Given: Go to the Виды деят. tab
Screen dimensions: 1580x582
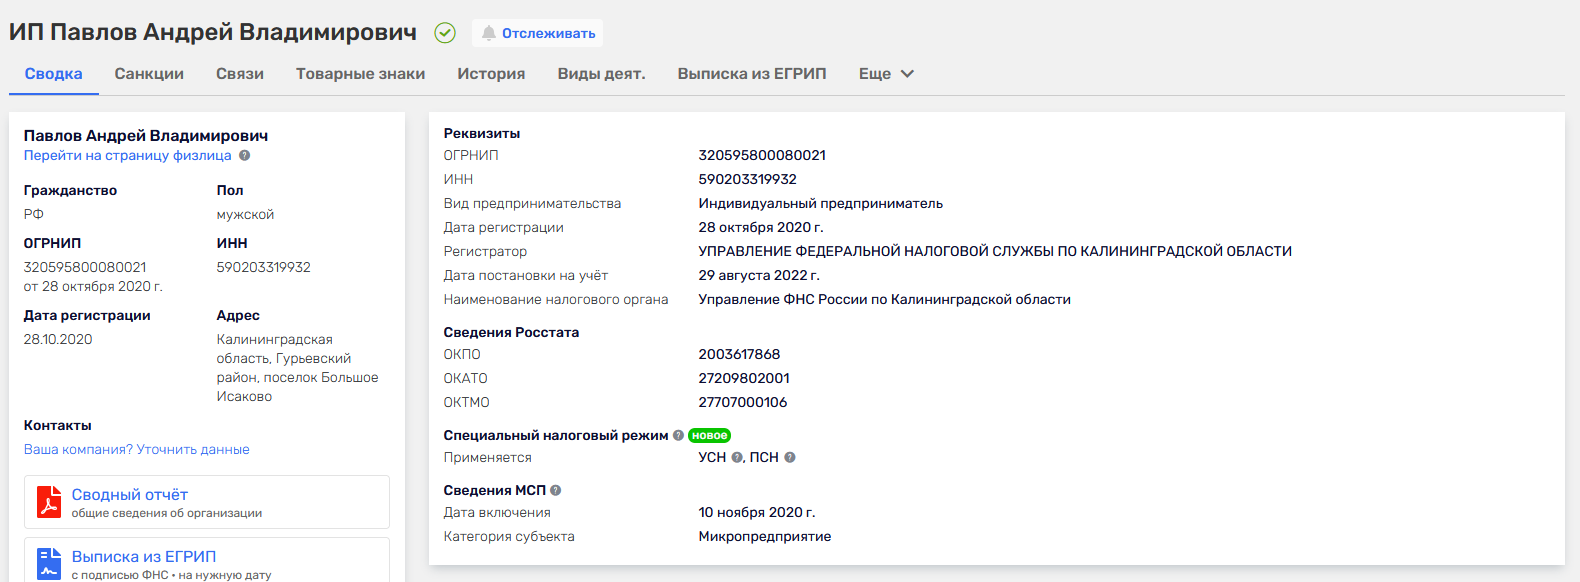Looking at the screenshot, I should pyautogui.click(x=601, y=74).
